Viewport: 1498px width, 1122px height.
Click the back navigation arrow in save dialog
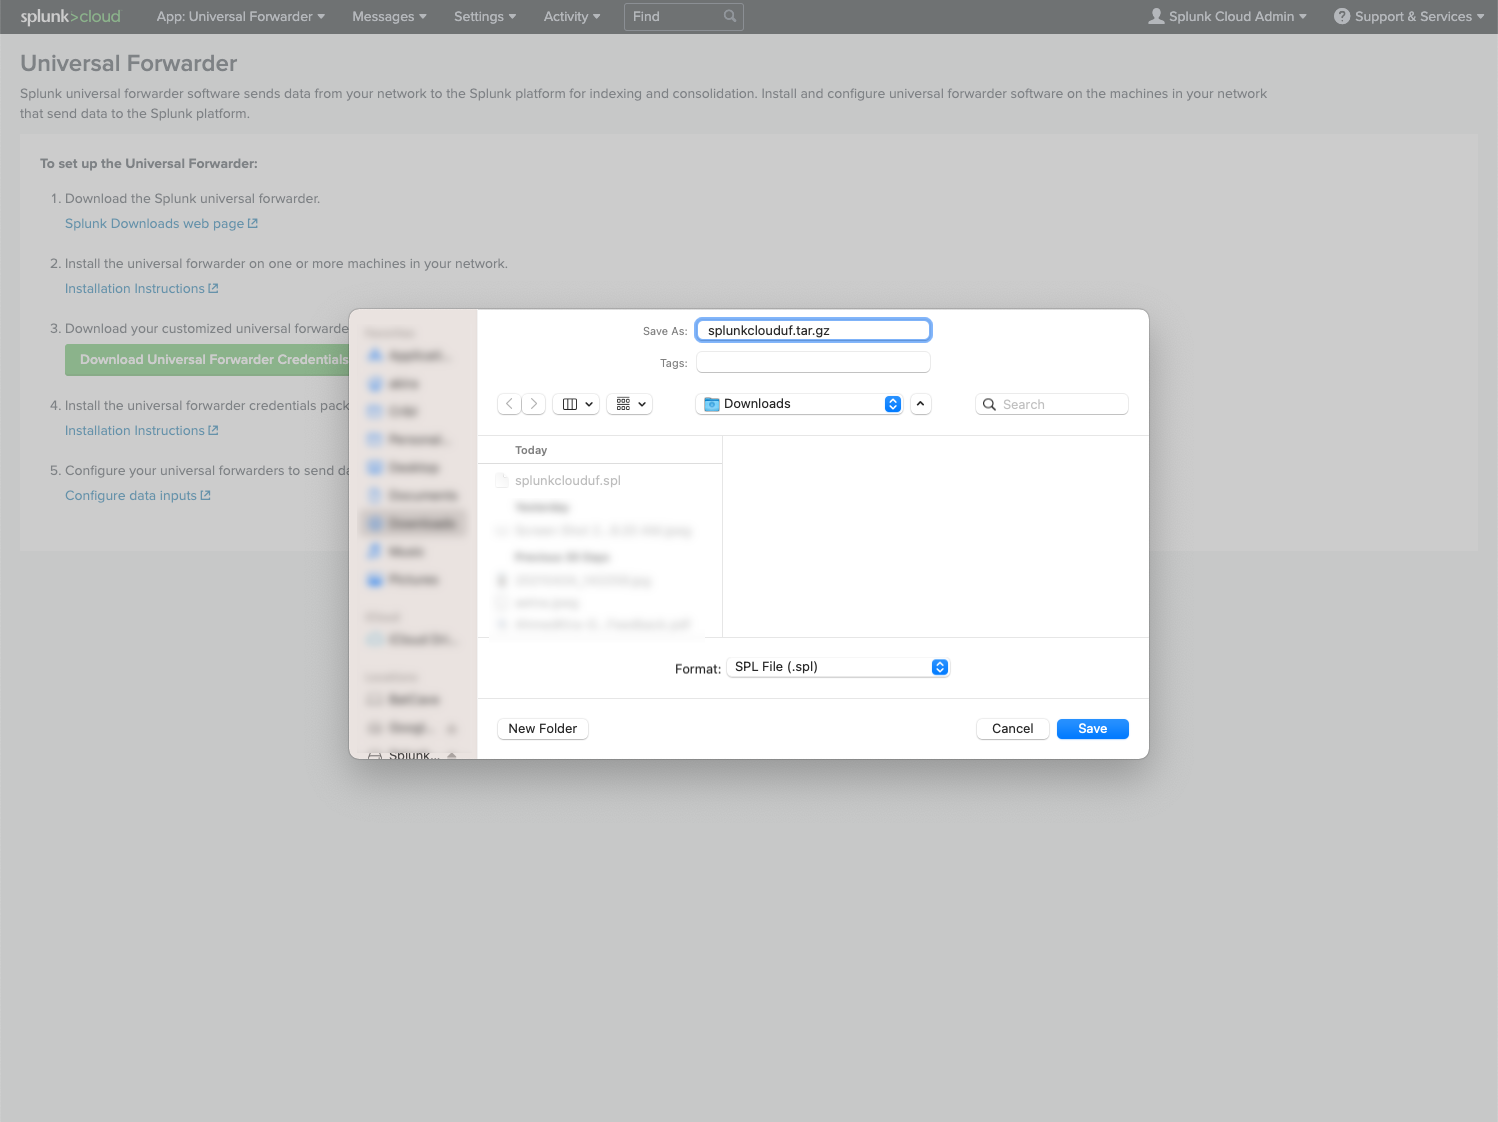(509, 403)
